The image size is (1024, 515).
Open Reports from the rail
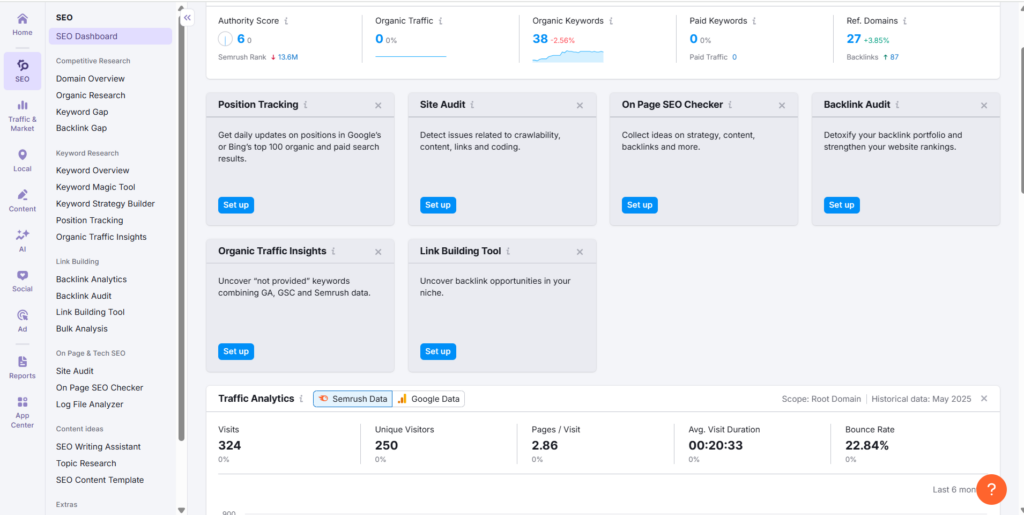tap(22, 367)
